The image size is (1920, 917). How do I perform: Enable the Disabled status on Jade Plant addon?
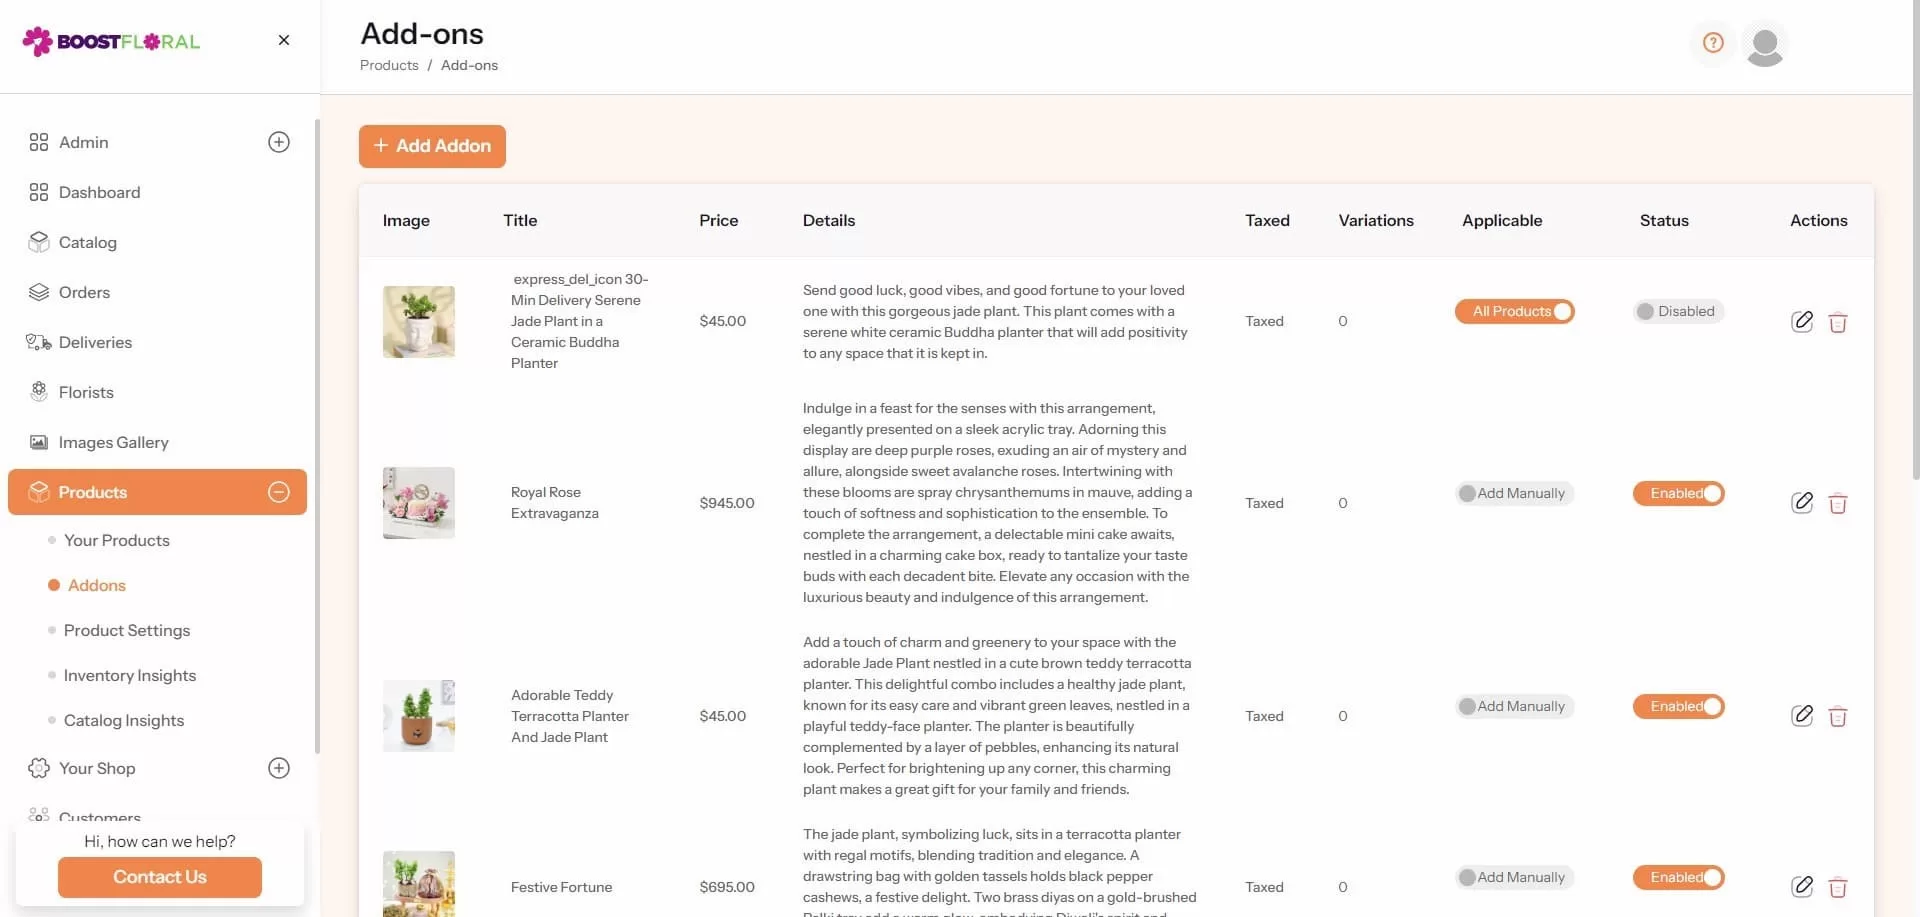point(1677,311)
